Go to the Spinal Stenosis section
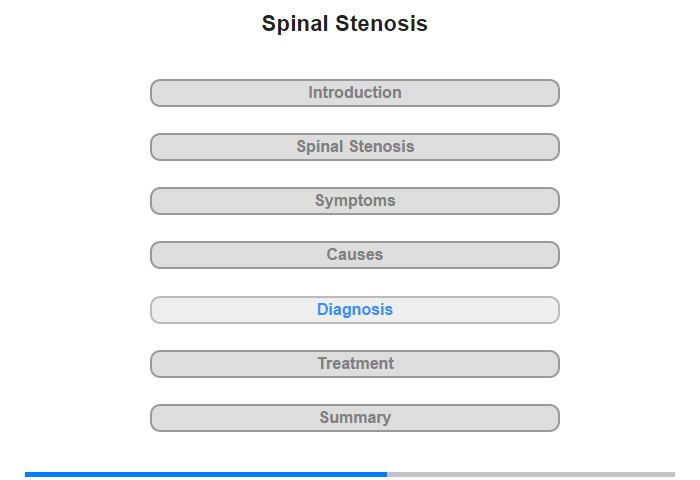 coord(354,147)
